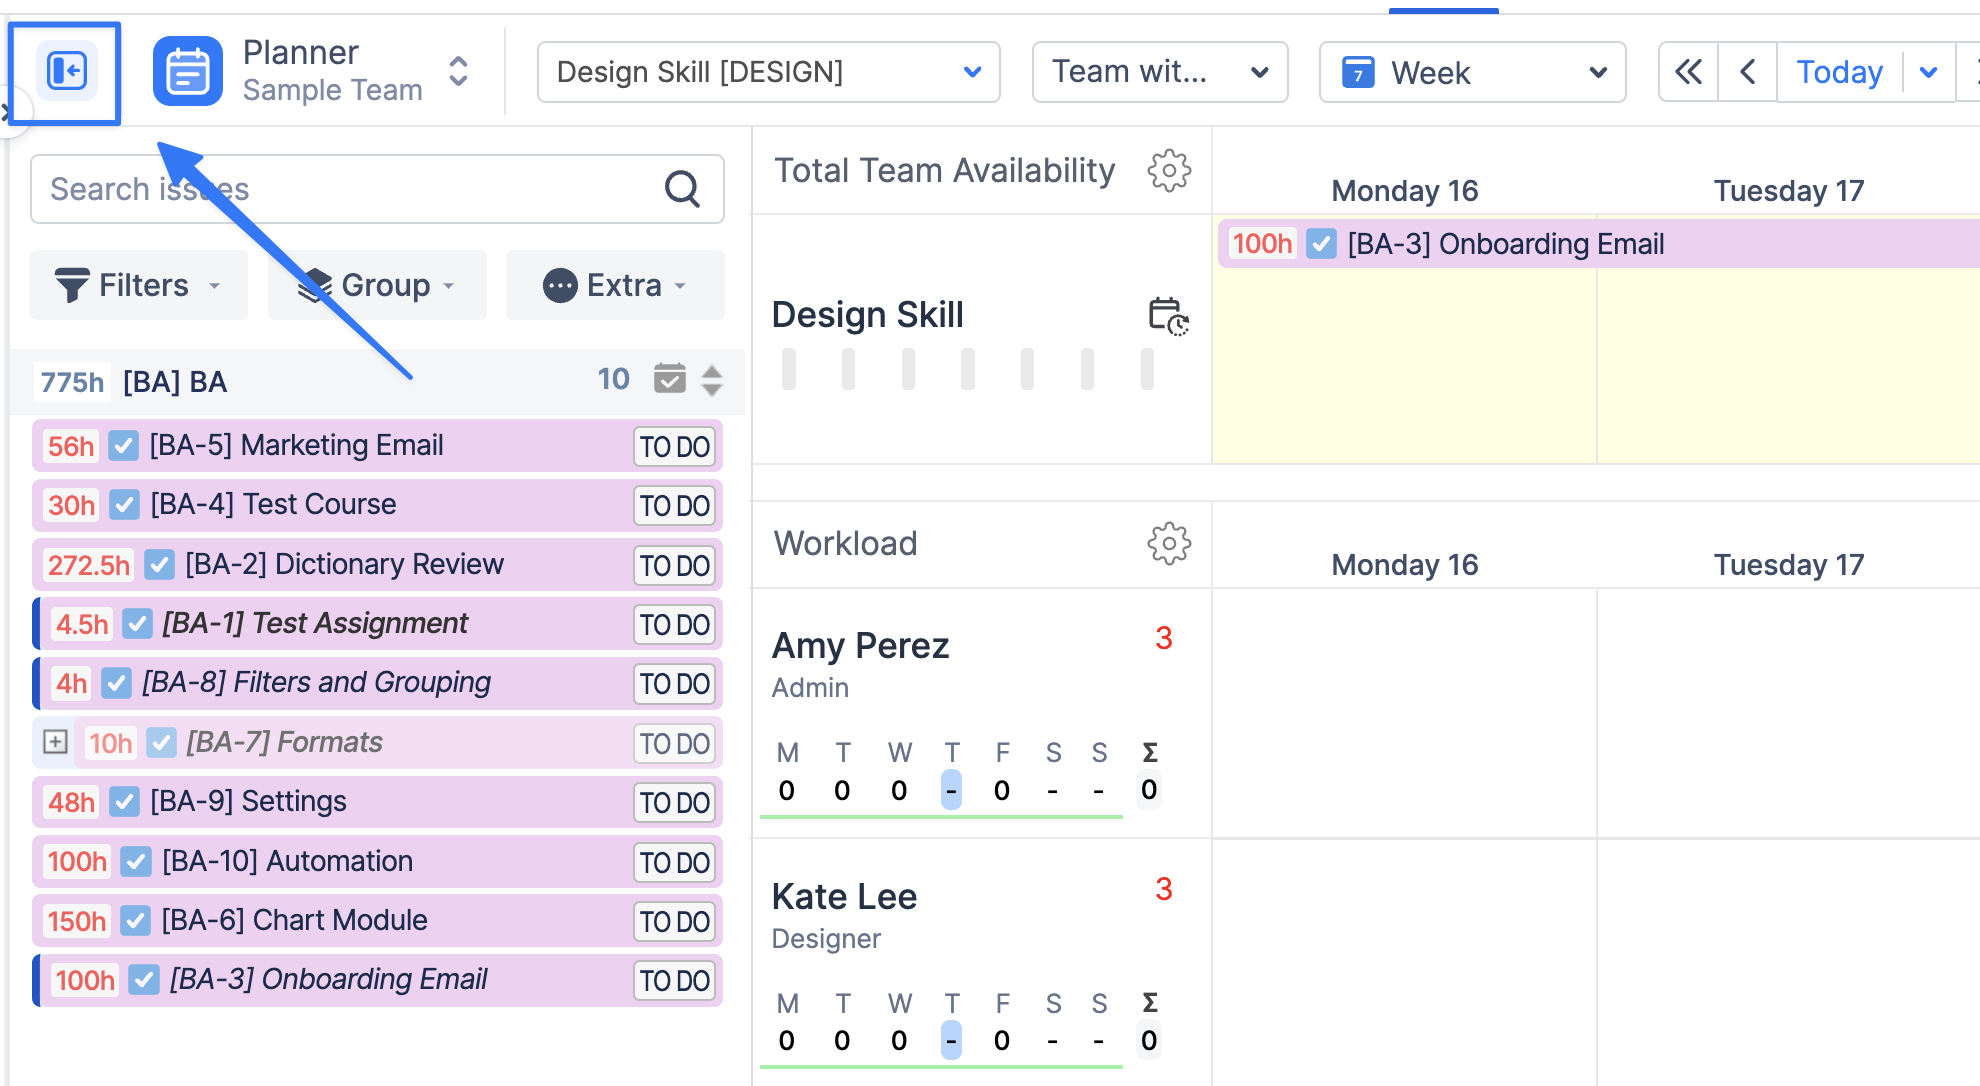1980x1086 pixels.
Task: Click BA group calendar check icon
Action: coord(669,379)
